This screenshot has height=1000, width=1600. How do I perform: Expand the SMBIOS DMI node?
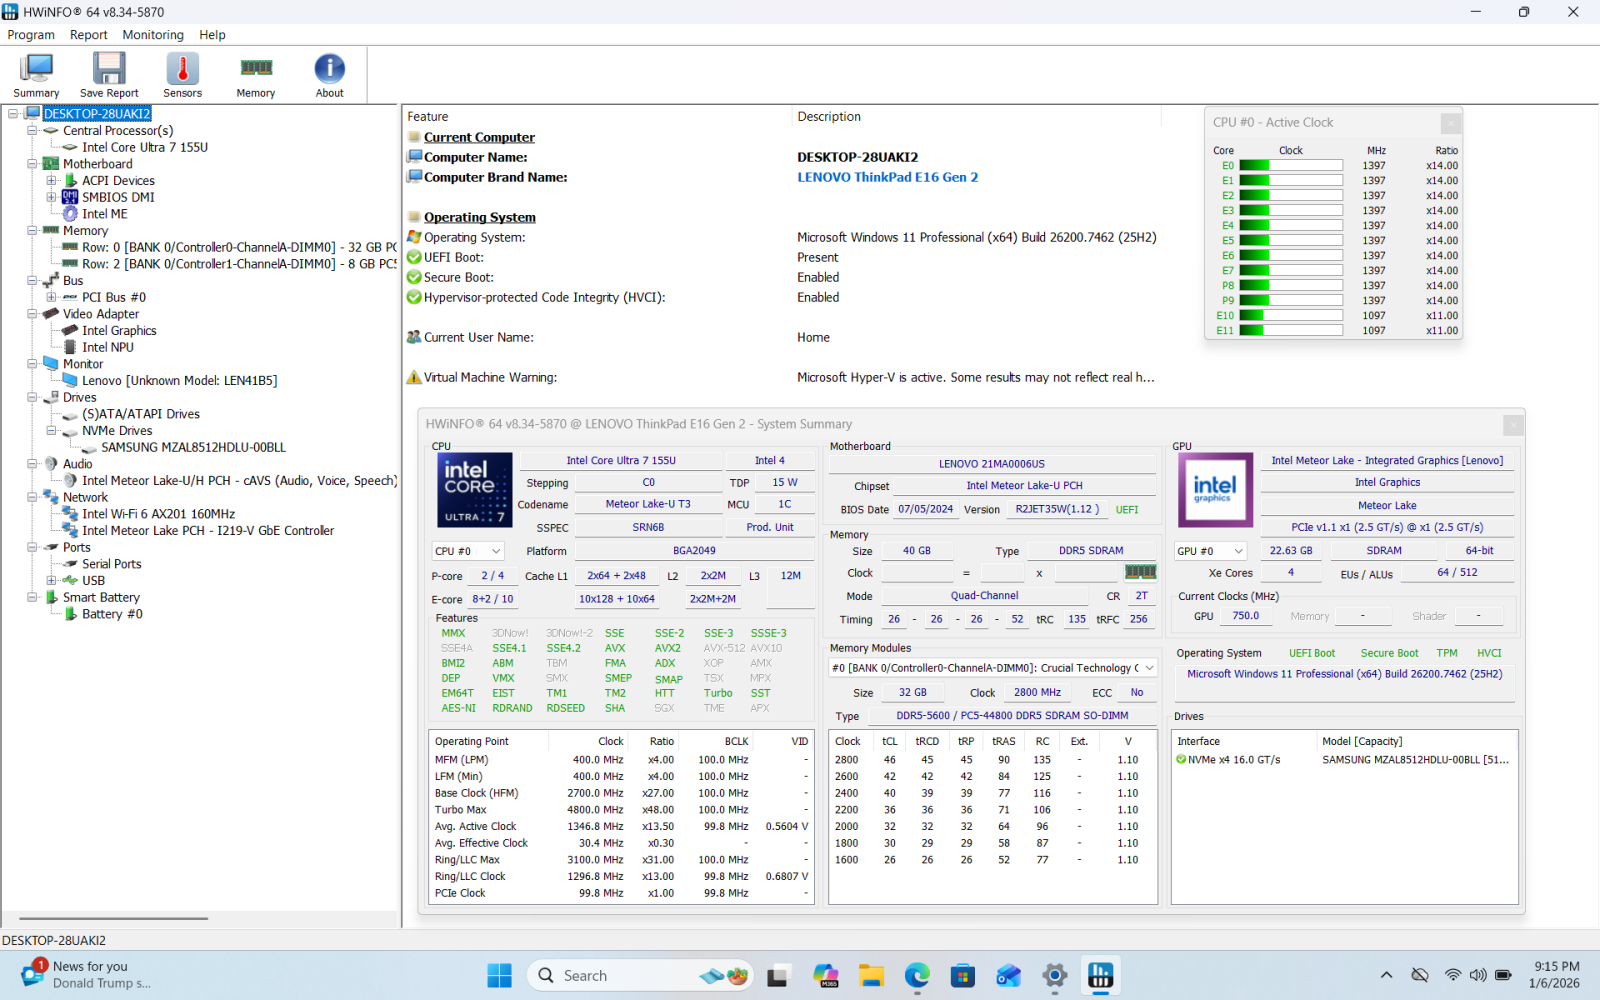click(51, 197)
